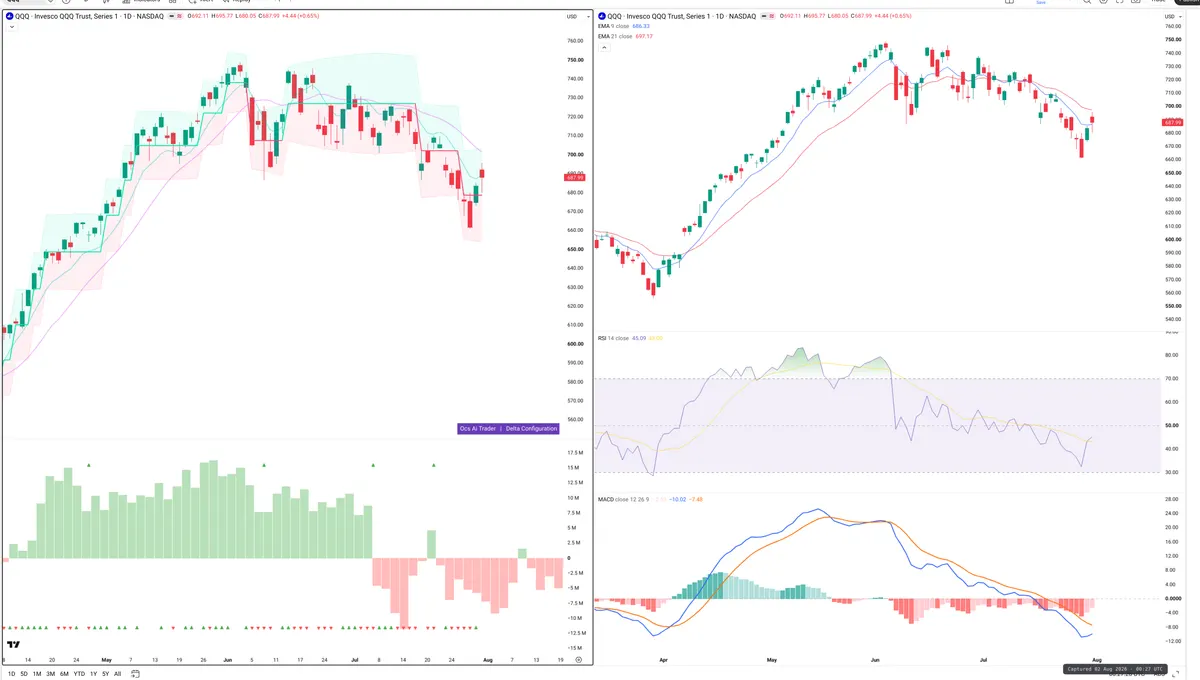Viewport: 1200px width, 680px height.
Task: Select the MACD close 12 26 9 legend
Action: [x=624, y=499]
